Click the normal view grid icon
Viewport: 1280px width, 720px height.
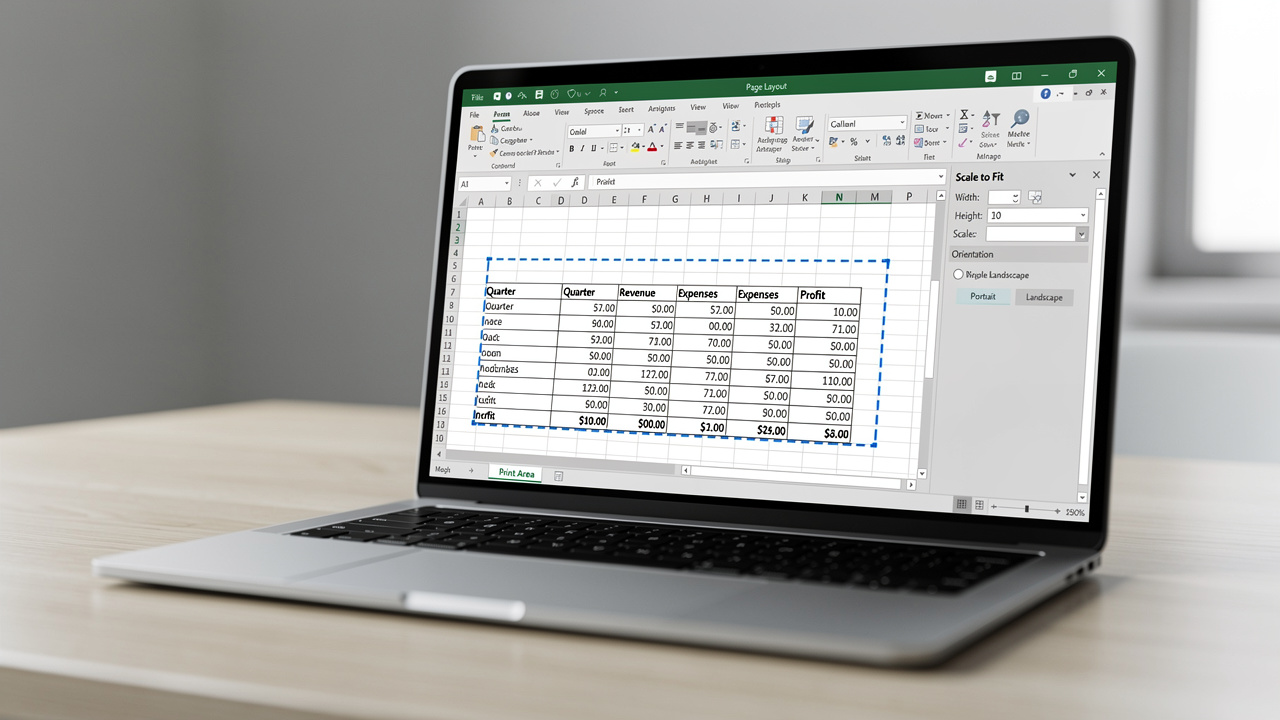coord(961,504)
